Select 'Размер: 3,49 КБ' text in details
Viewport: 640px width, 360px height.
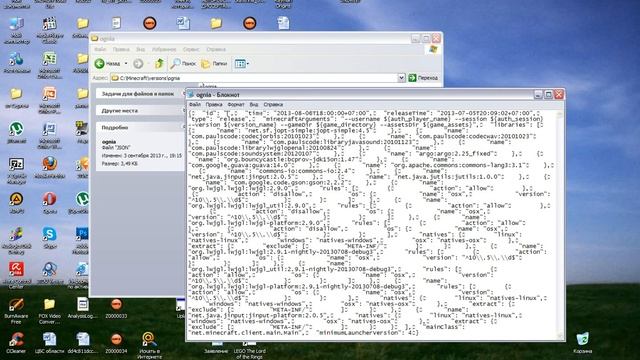(x=120, y=164)
